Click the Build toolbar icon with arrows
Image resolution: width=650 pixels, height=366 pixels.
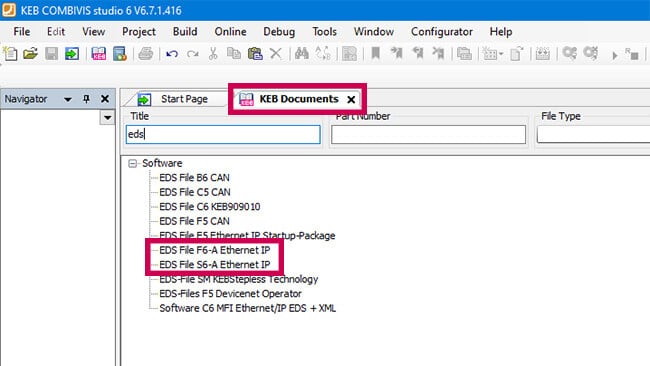(x=543, y=54)
